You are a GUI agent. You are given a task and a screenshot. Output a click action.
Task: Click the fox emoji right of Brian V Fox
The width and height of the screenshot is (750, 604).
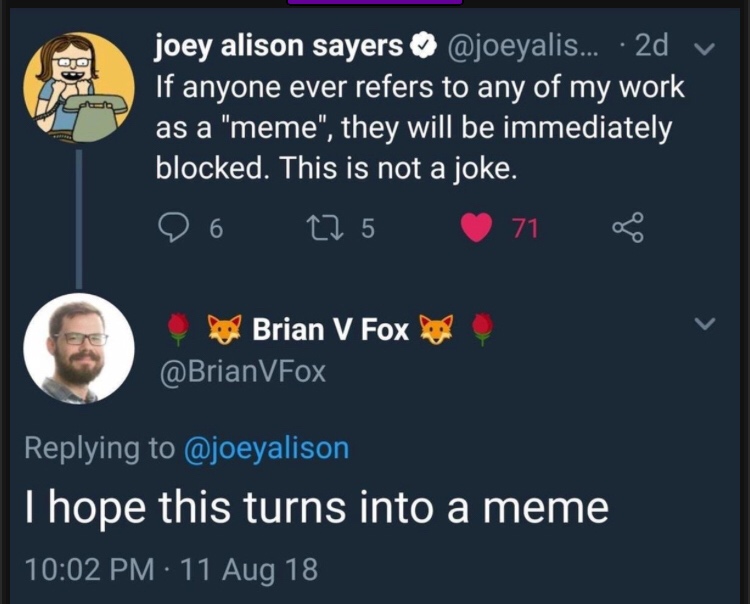point(435,328)
